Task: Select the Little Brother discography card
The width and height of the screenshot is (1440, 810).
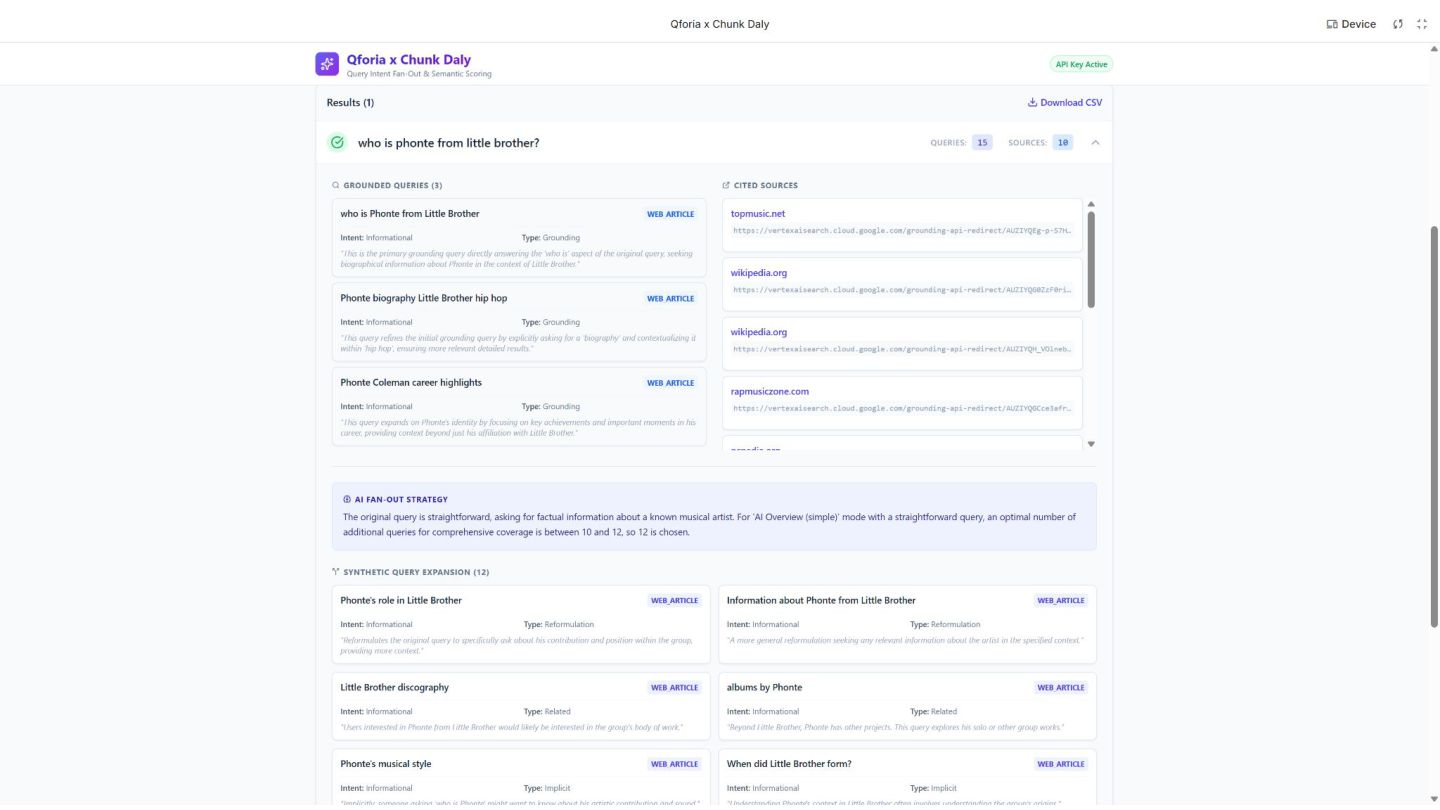Action: (520, 706)
